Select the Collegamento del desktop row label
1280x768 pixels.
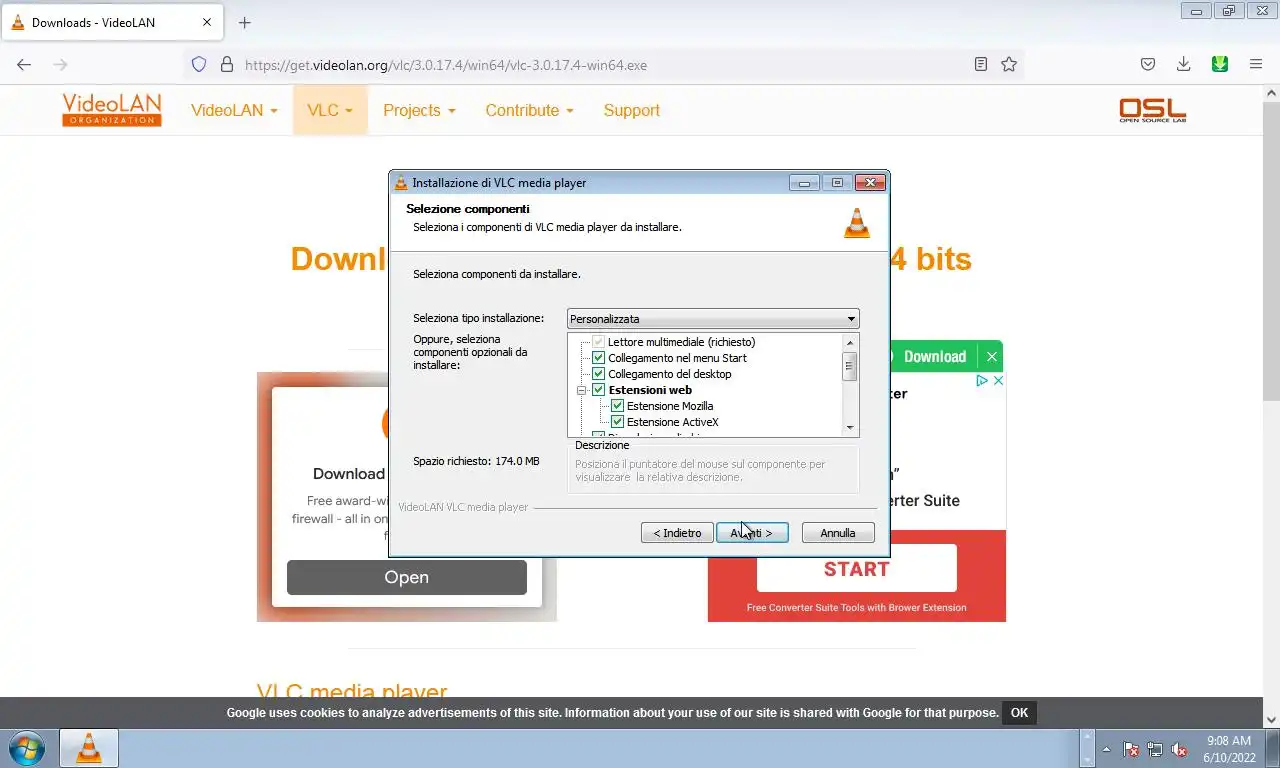pyautogui.click(x=670, y=374)
